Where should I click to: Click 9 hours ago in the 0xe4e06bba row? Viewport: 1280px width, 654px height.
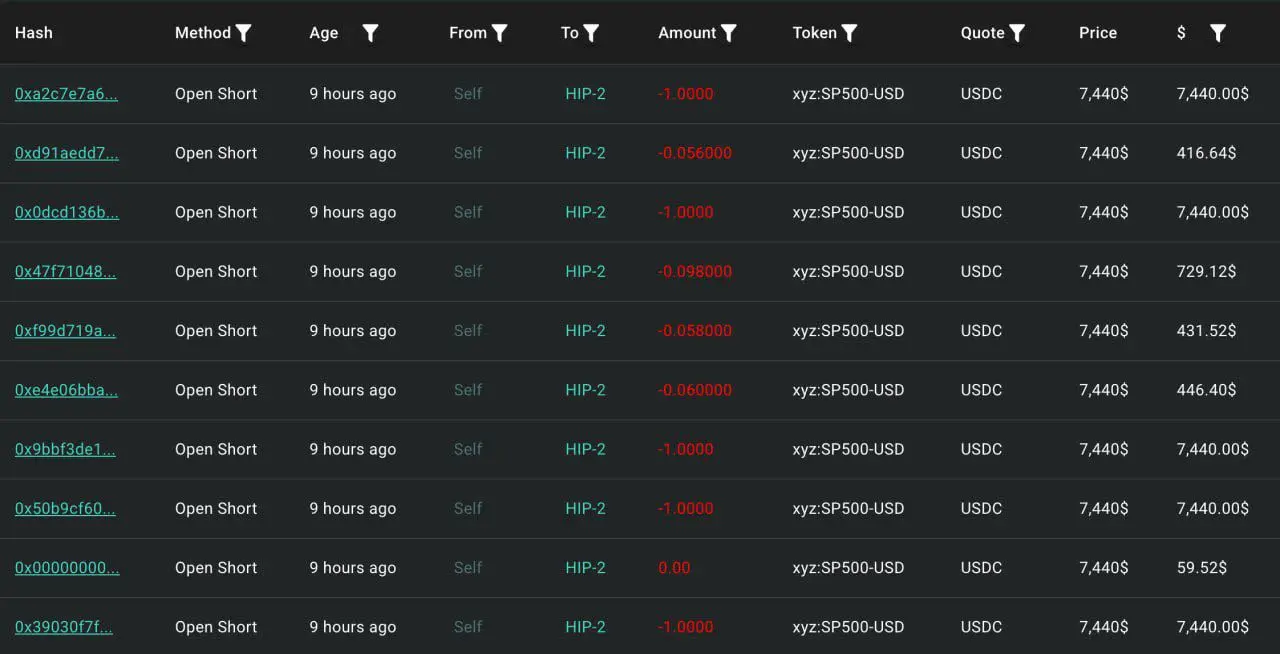352,390
